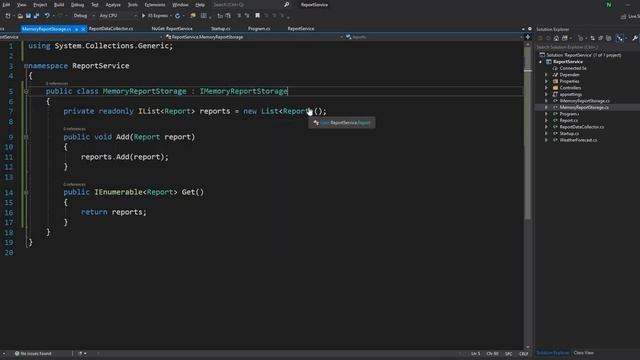Viewport: 640px width, 360px height.
Task: Open the reports member dropdown
Action: pos(433,37)
